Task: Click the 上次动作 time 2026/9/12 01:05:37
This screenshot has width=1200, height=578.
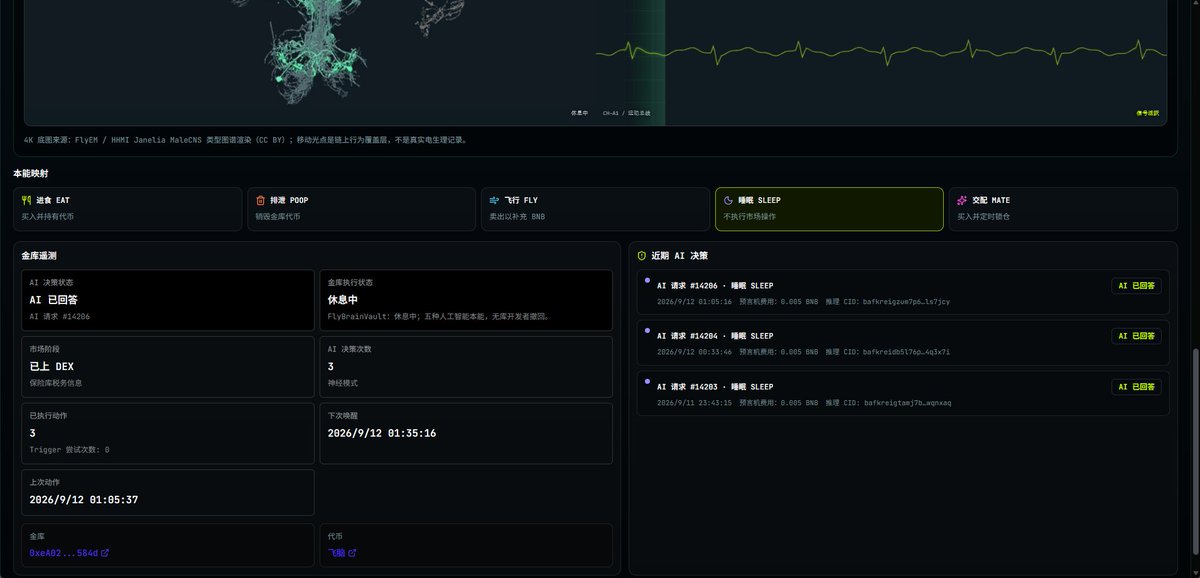Action: 83,499
